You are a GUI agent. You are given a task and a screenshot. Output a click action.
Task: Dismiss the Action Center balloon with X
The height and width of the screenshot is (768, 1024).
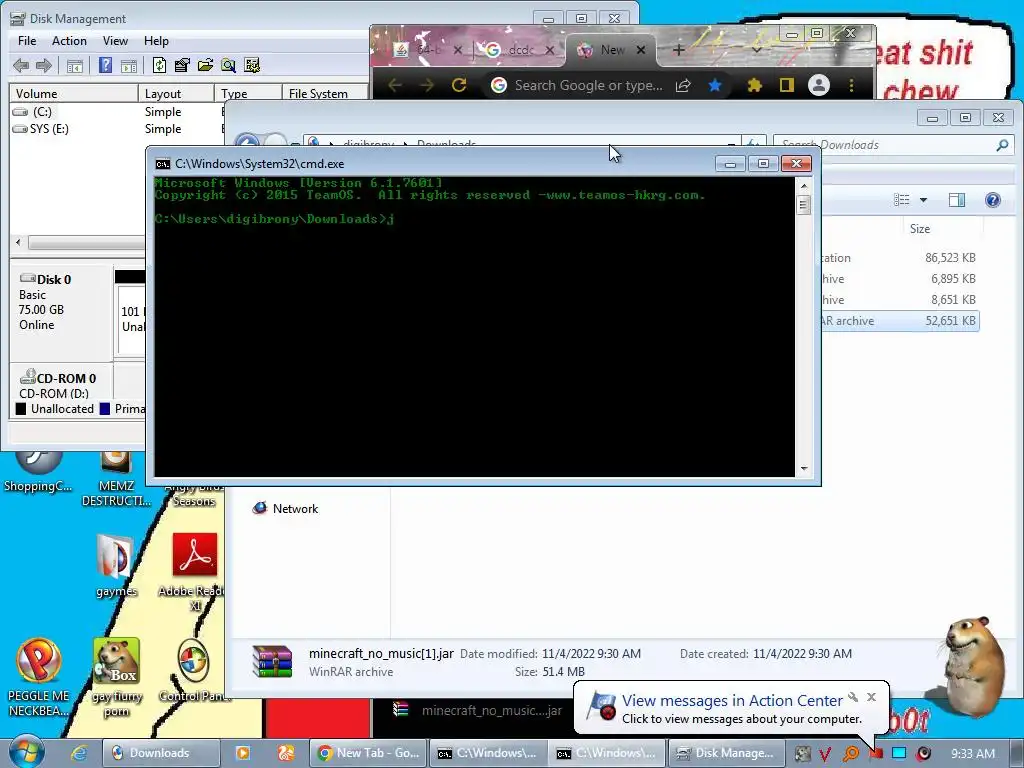coord(871,697)
